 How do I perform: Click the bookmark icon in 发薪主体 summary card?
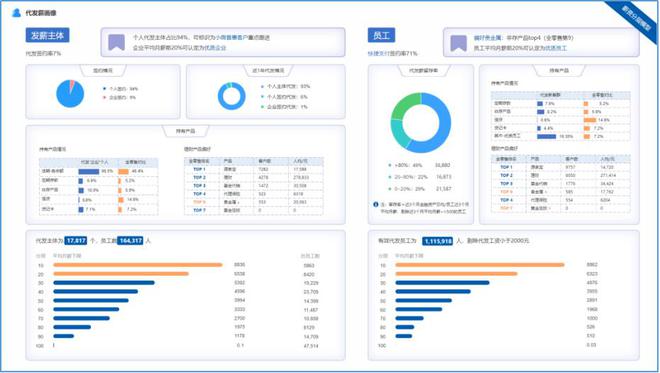point(117,42)
